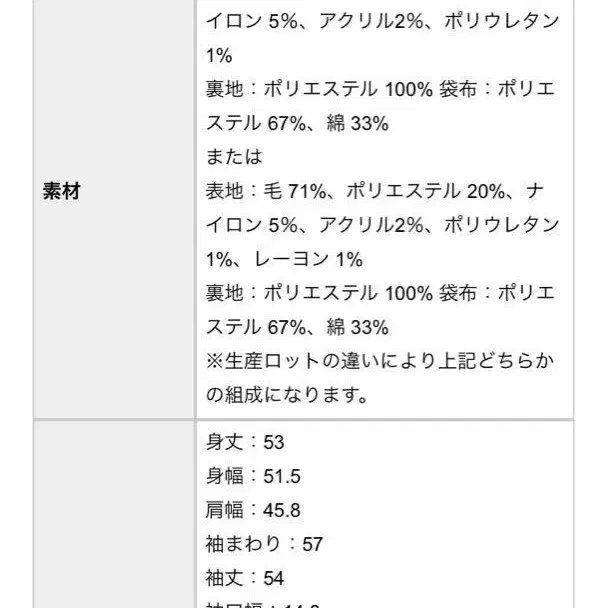Image resolution: width=608 pixels, height=608 pixels.
Task: Click the 肩幅：45.8 measurement
Action: pos(253,510)
